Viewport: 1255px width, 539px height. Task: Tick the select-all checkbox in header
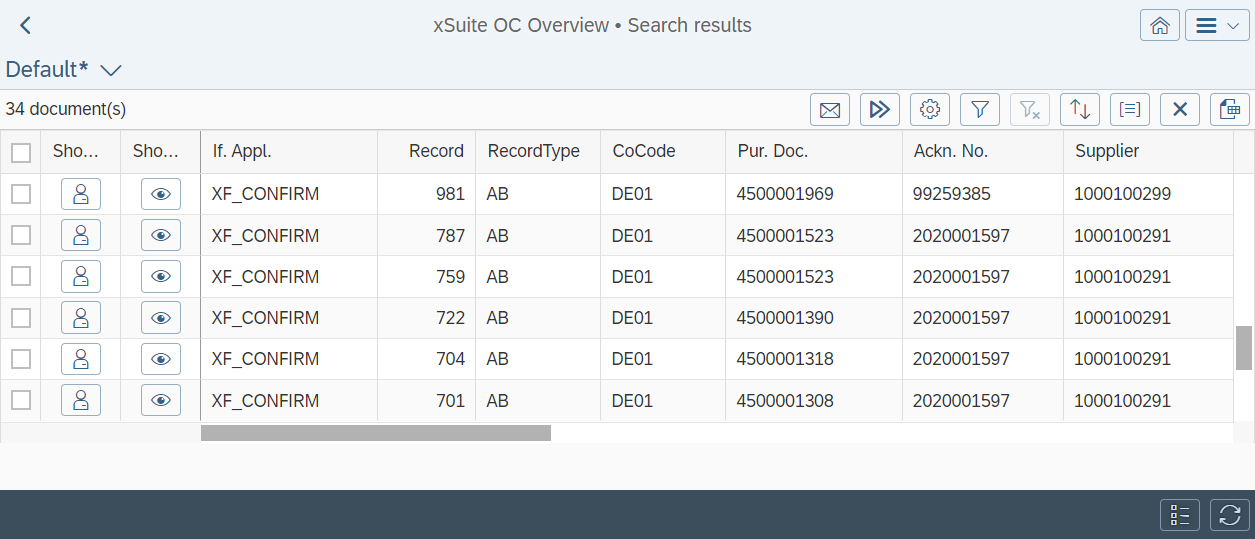click(x=20, y=152)
